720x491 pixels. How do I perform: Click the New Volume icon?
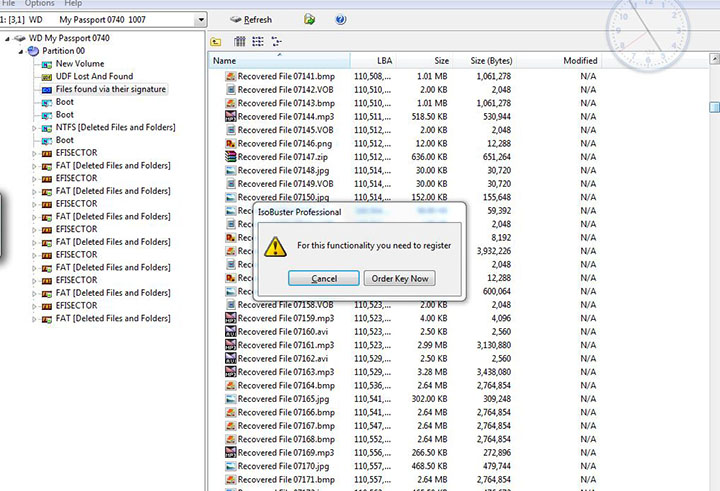[47, 64]
